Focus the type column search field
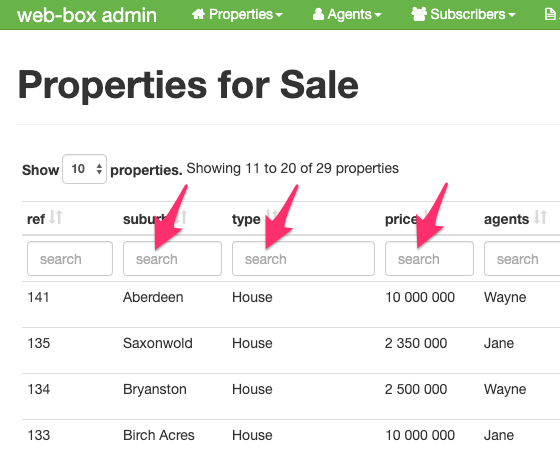Viewport: 560px width, 462px height. click(x=303, y=258)
